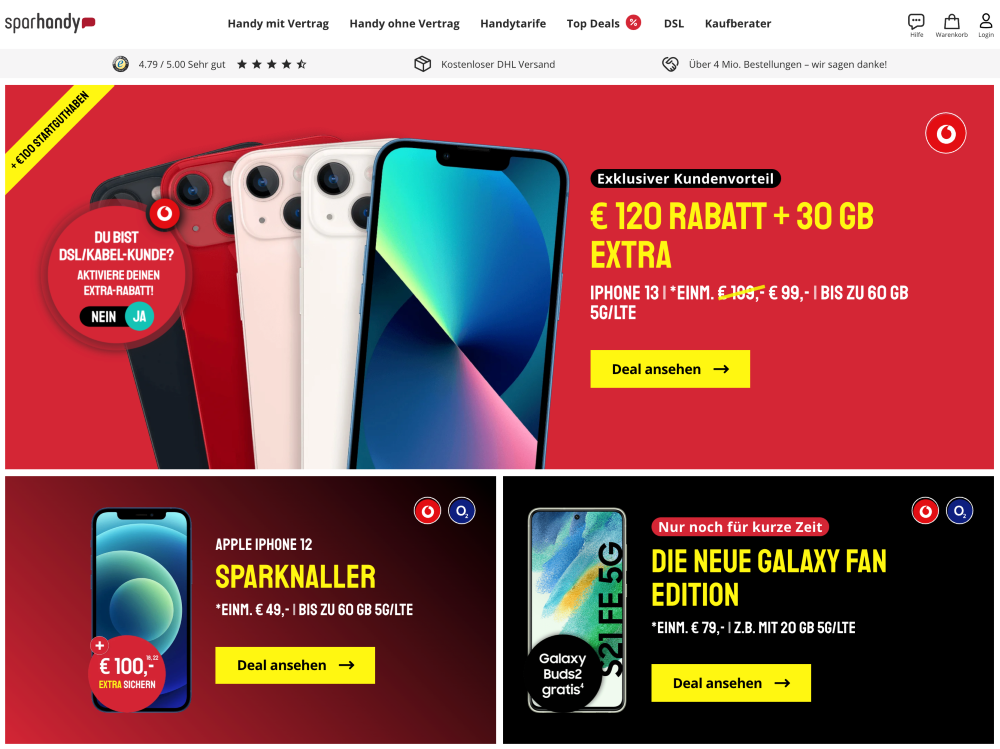Click the DHL Versand package icon
The width and height of the screenshot is (1000, 749).
pyautogui.click(x=422, y=64)
